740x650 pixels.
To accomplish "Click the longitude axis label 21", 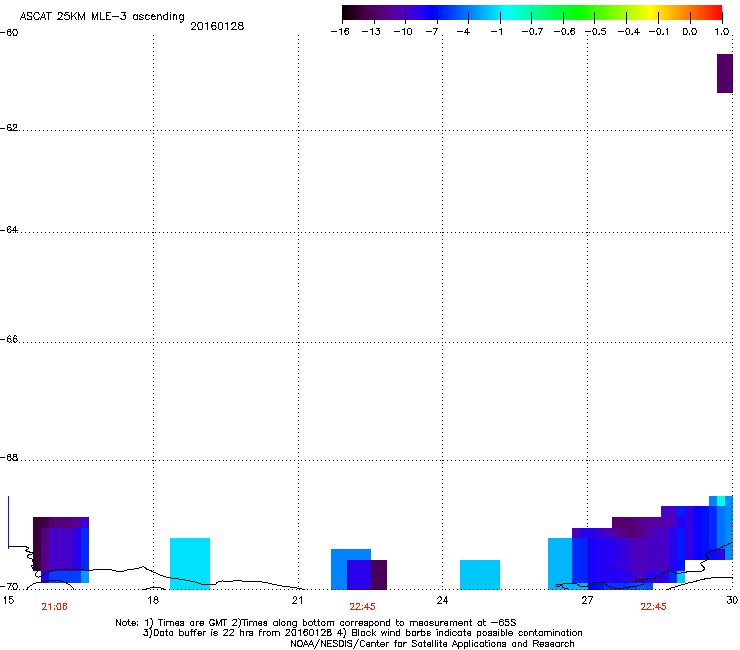I will (x=297, y=600).
